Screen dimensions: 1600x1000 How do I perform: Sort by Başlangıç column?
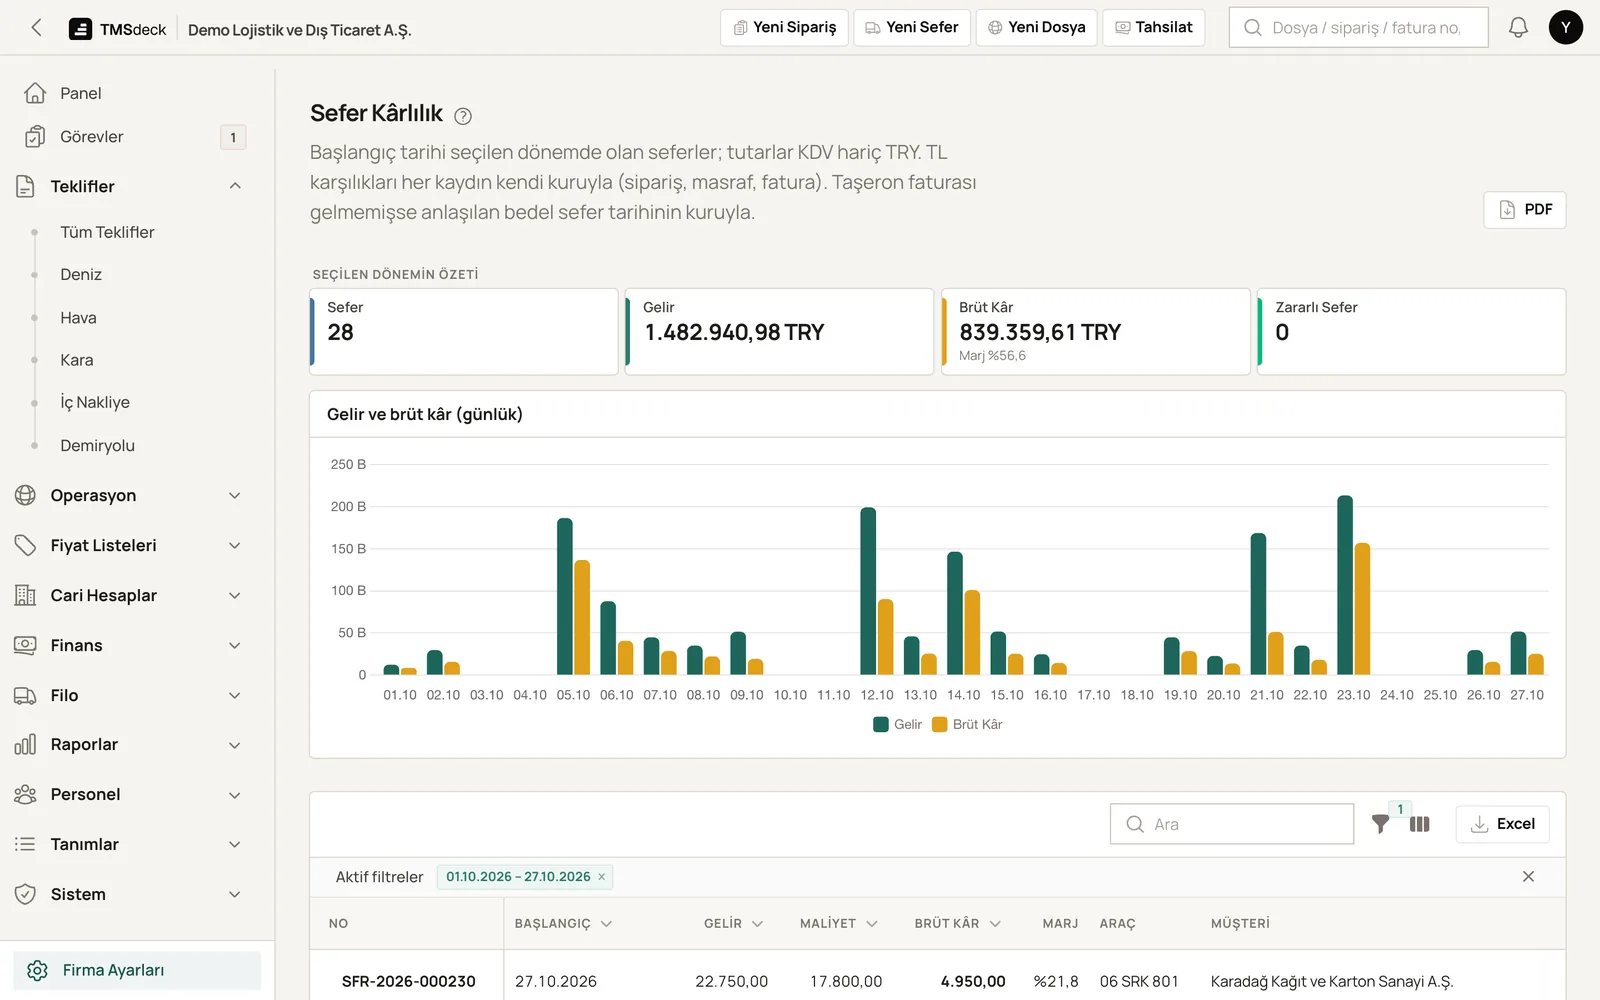[563, 923]
